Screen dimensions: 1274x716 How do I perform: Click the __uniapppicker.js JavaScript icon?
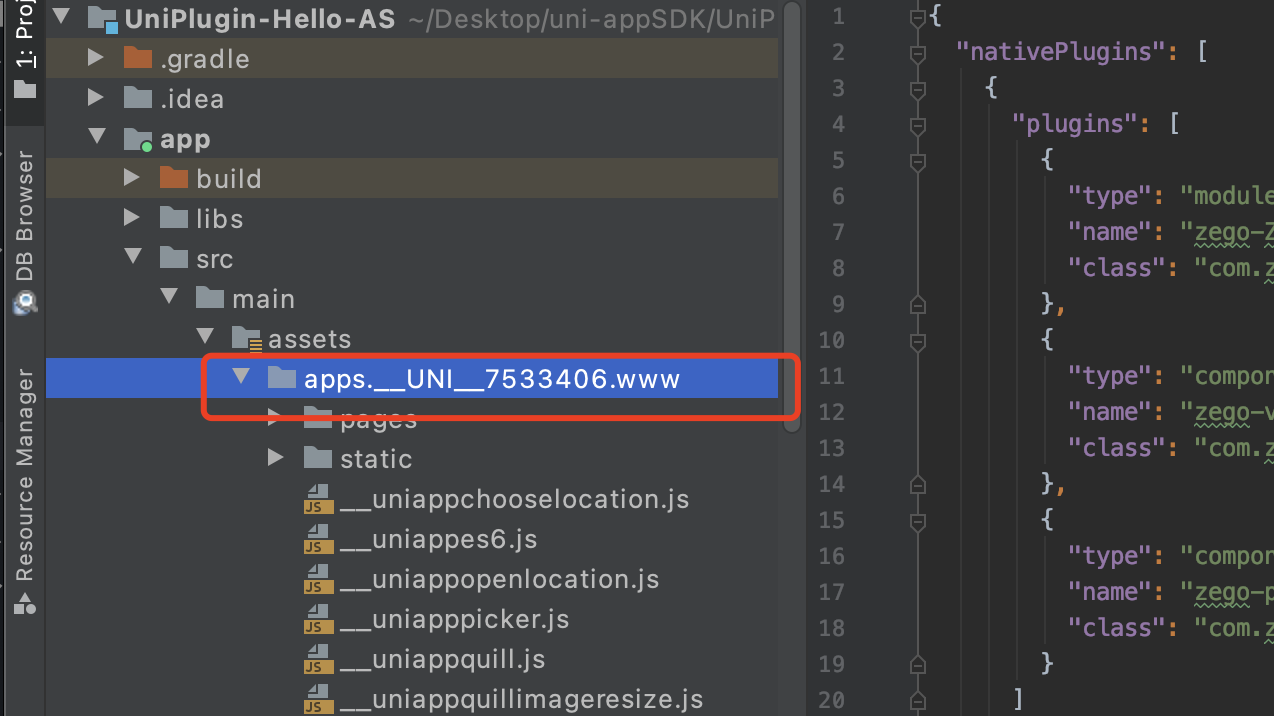pos(318,619)
